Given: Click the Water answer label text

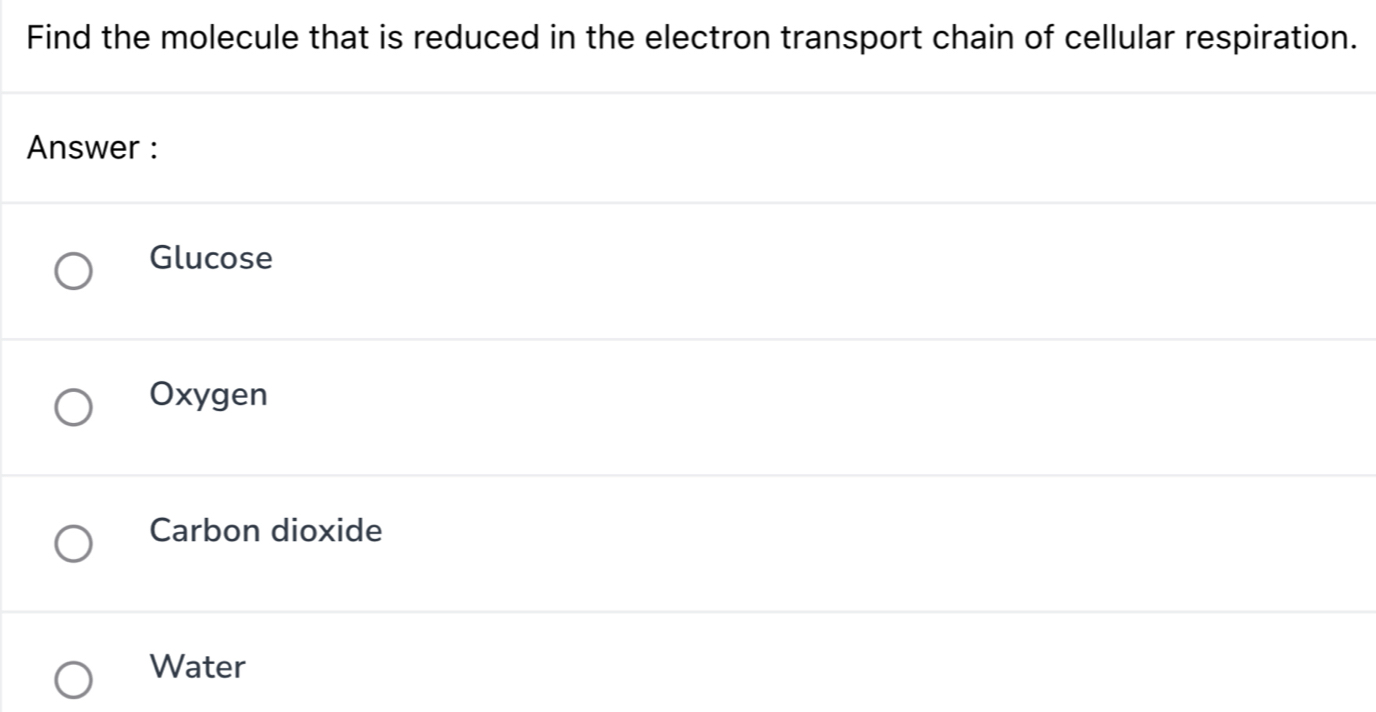Looking at the screenshot, I should click(x=197, y=667).
